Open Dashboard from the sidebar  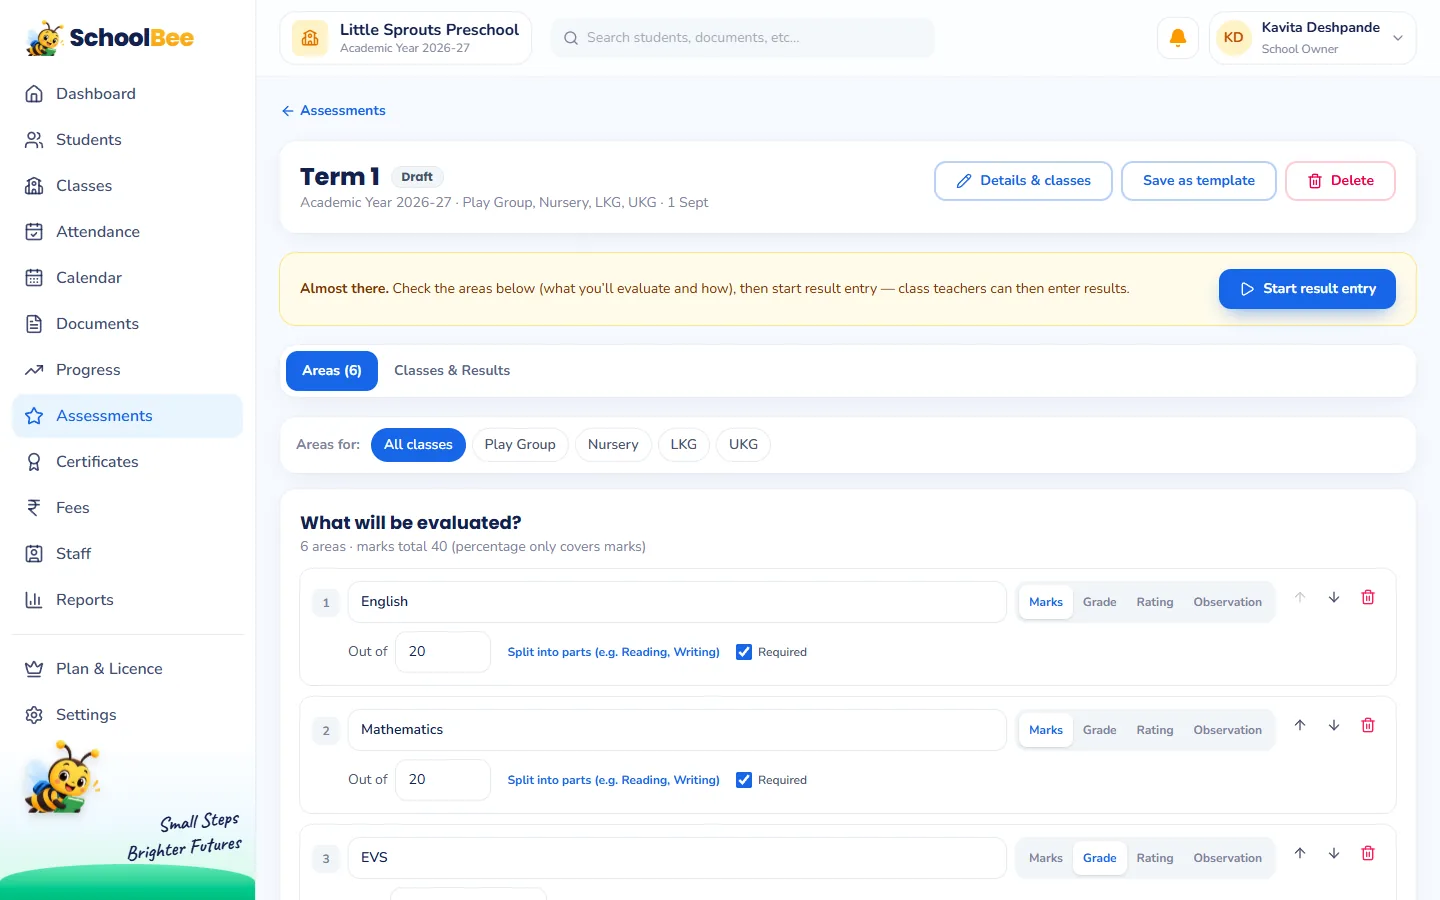pyautogui.click(x=127, y=94)
